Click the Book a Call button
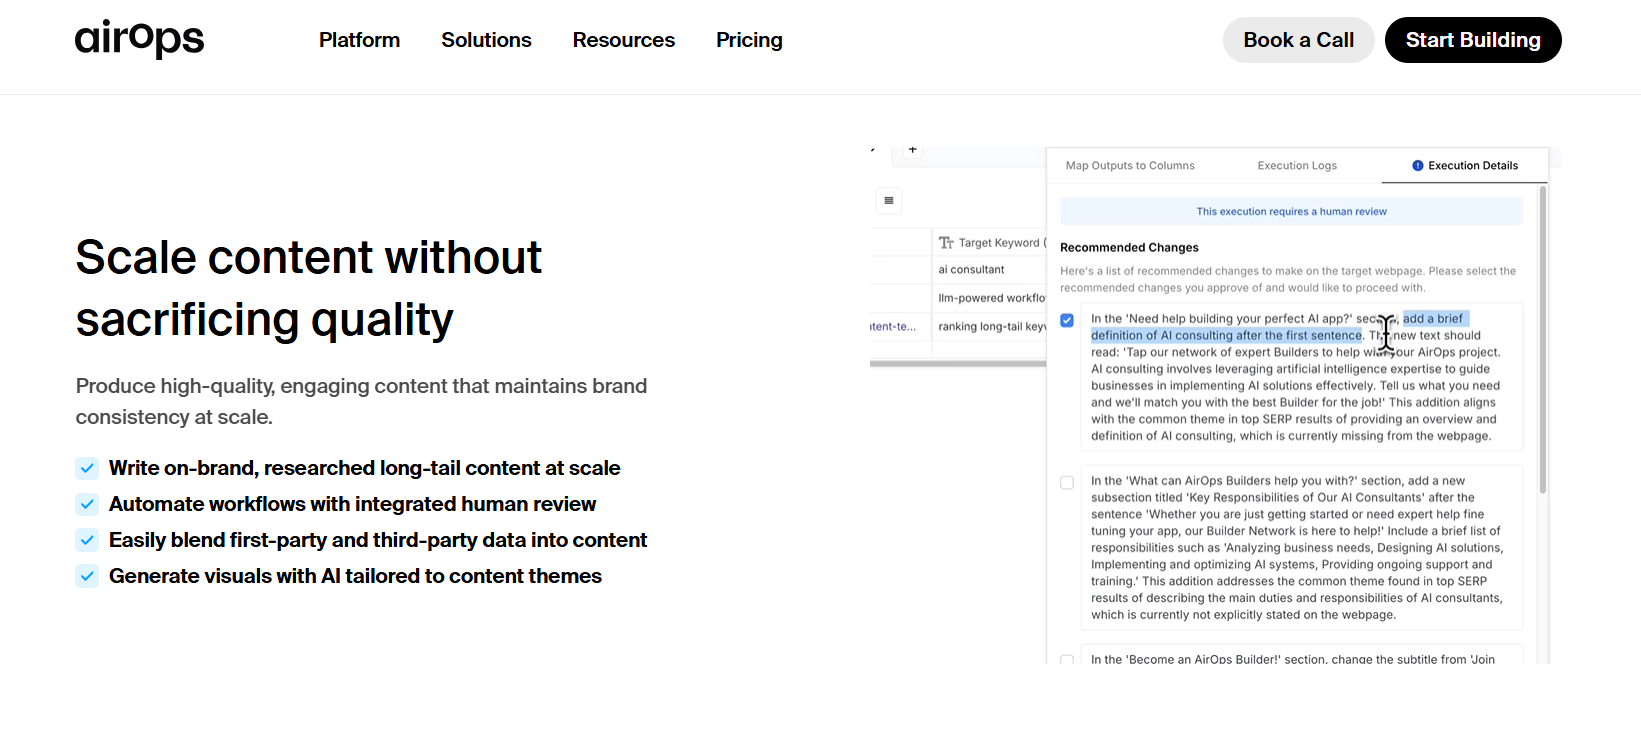The image size is (1641, 753). [1298, 40]
